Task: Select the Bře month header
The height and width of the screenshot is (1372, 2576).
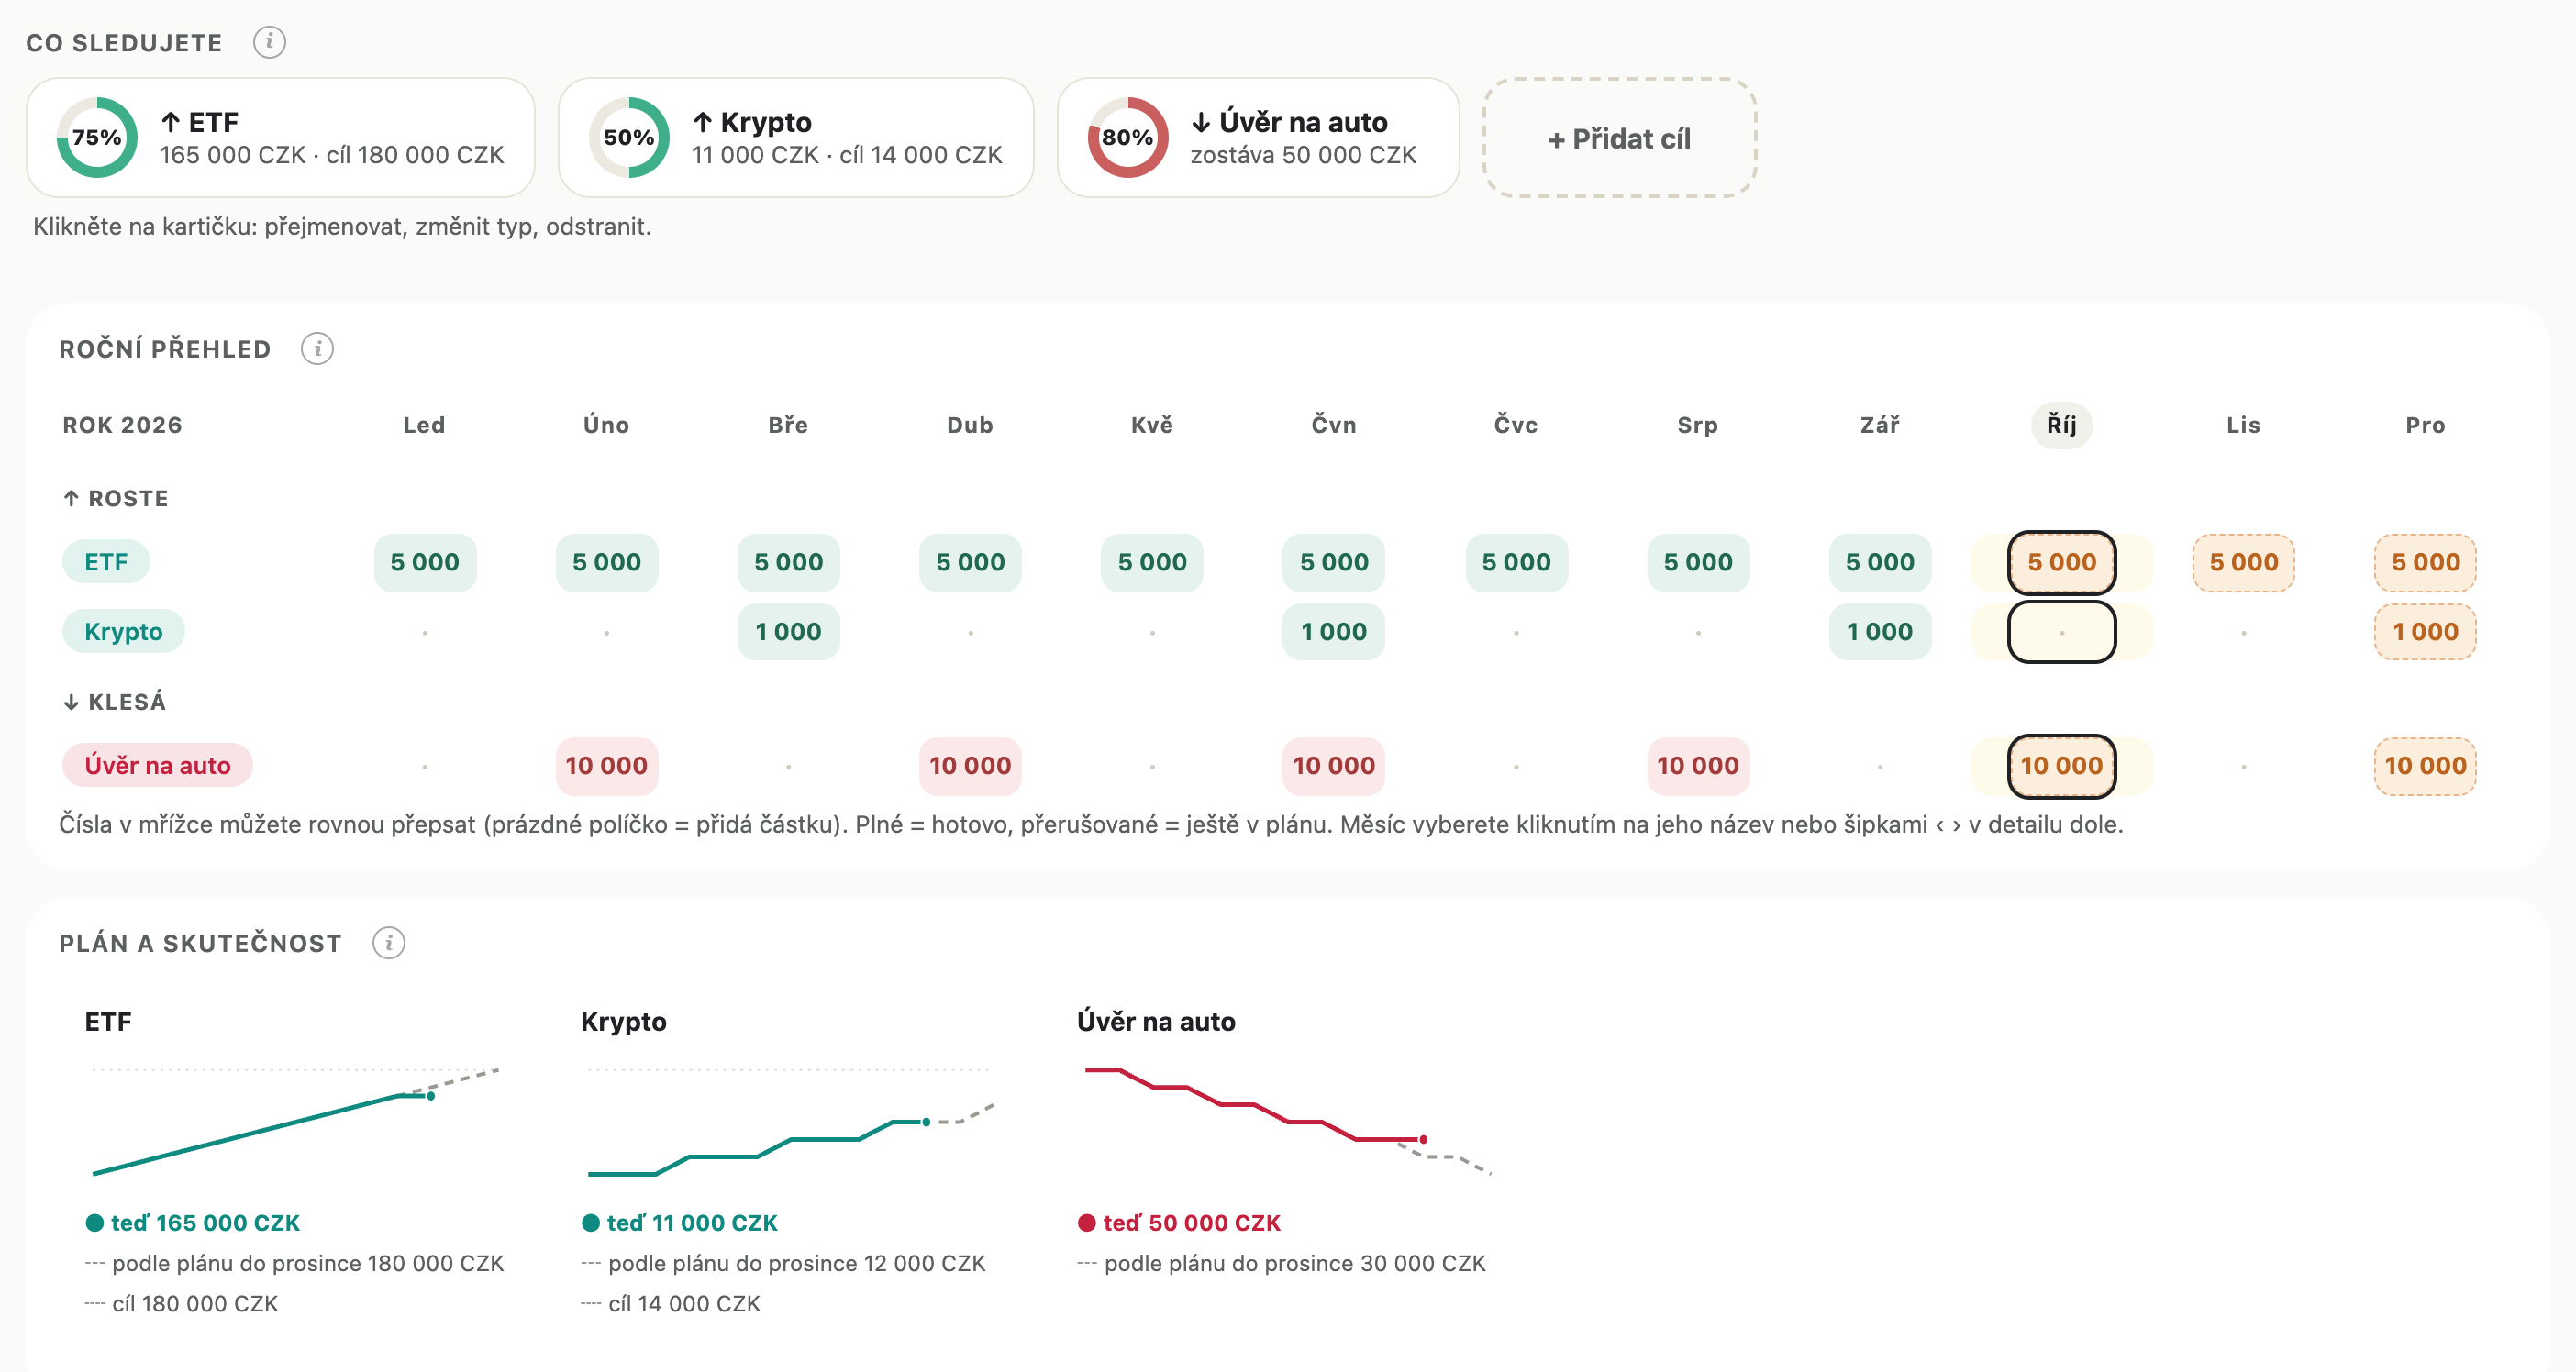Action: point(788,425)
